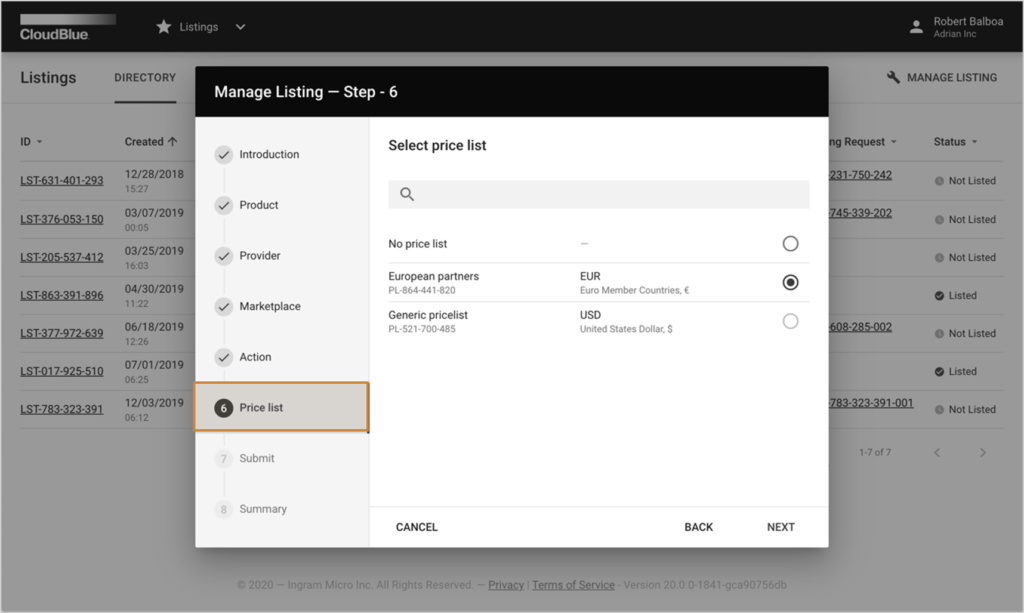The image size is (1024, 613).
Task: Open the Submit step in the wizard
Action: [x=256, y=458]
